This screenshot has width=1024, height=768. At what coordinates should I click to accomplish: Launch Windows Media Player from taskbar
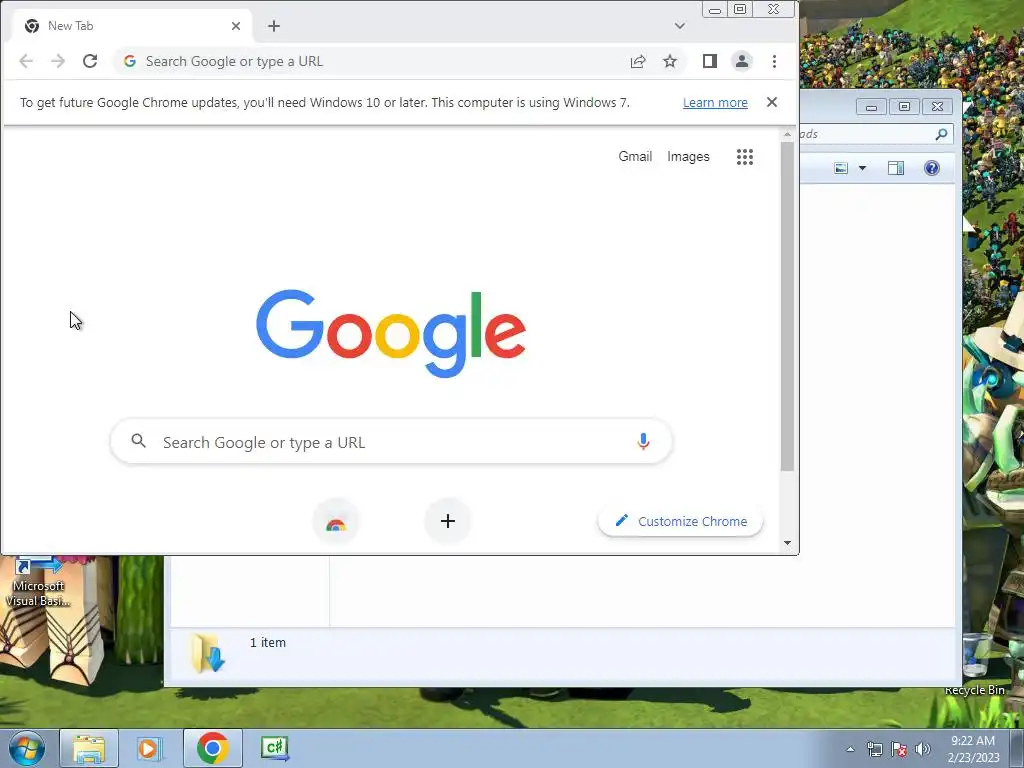(150, 748)
